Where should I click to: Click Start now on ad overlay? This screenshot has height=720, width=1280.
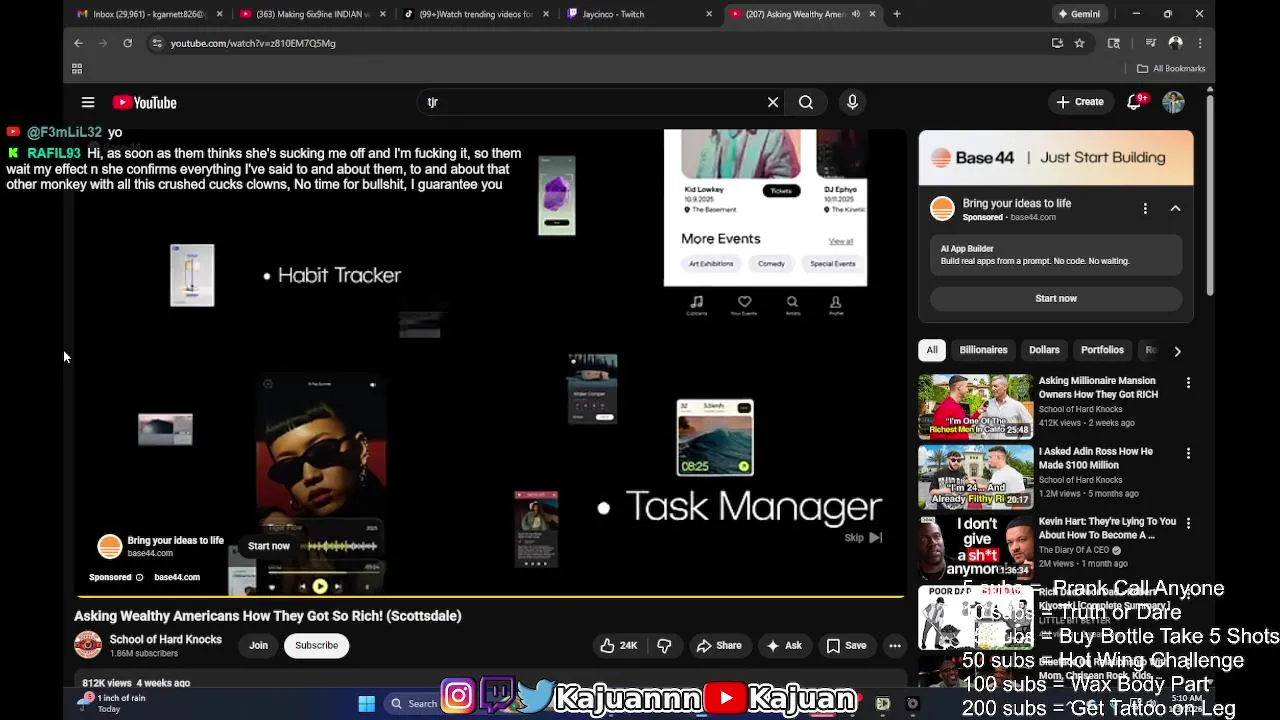[269, 546]
